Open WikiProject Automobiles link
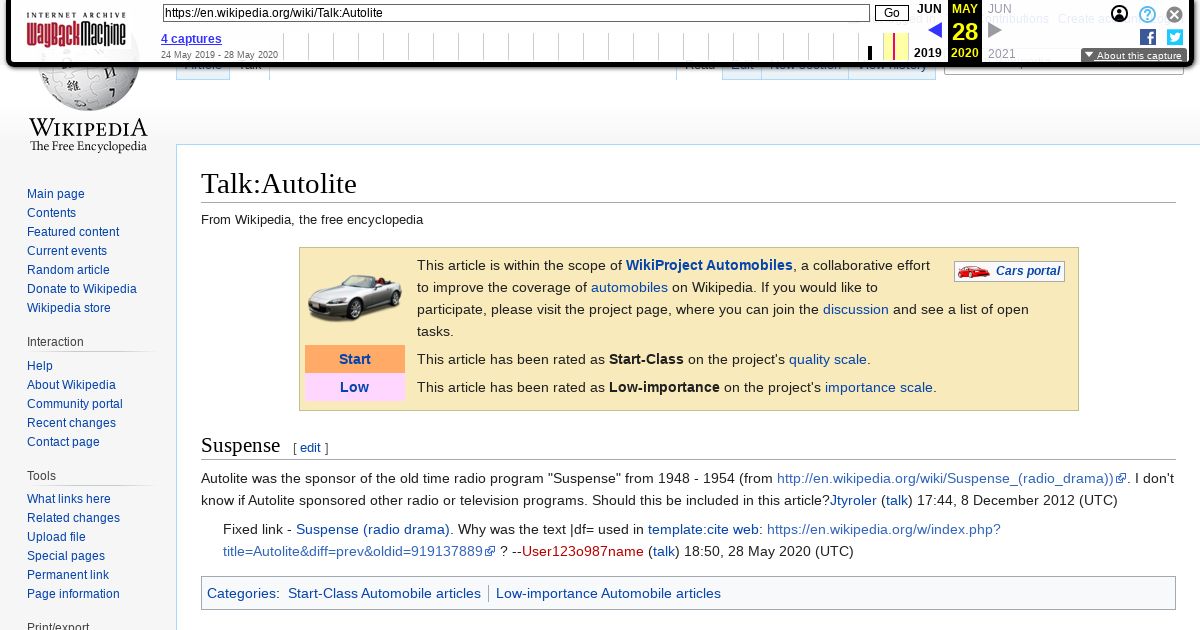1200x630 pixels. pos(709,265)
